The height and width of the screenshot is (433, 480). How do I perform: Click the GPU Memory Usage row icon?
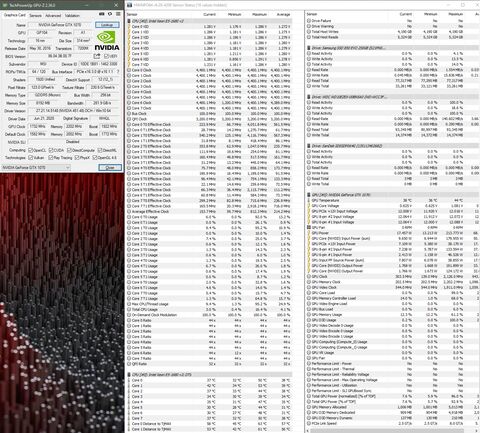pyautogui.click(x=309, y=315)
